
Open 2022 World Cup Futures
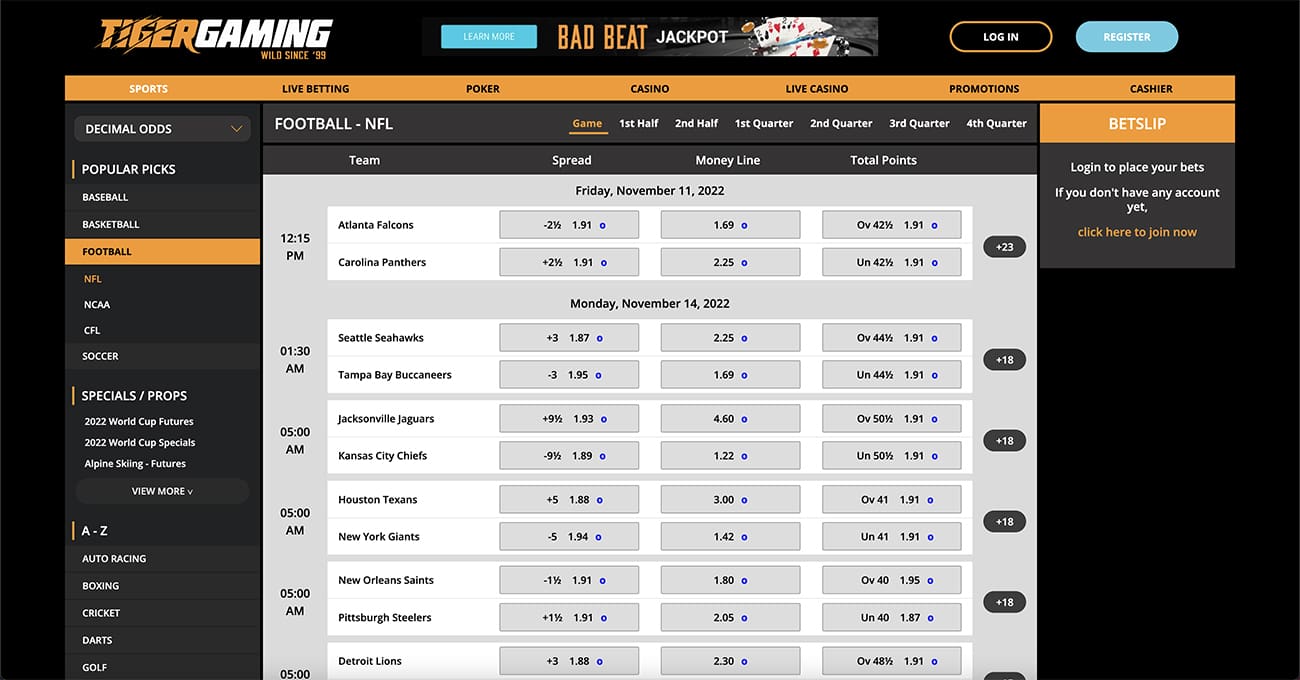click(139, 422)
